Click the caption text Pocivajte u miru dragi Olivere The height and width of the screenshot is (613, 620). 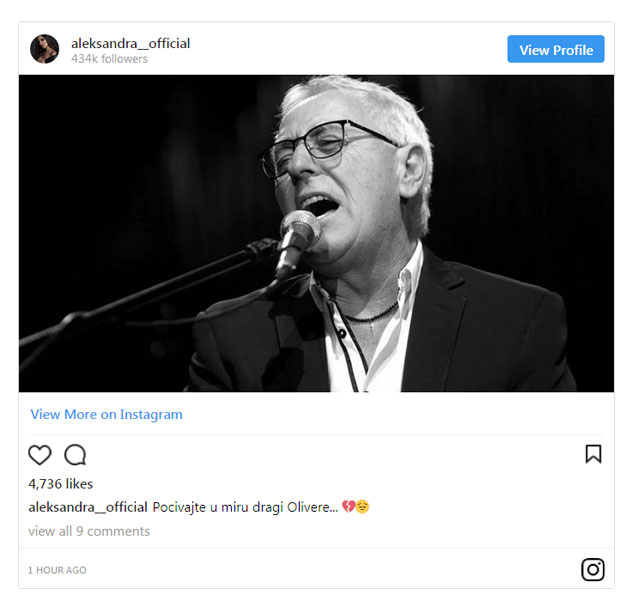pyautogui.click(x=245, y=507)
